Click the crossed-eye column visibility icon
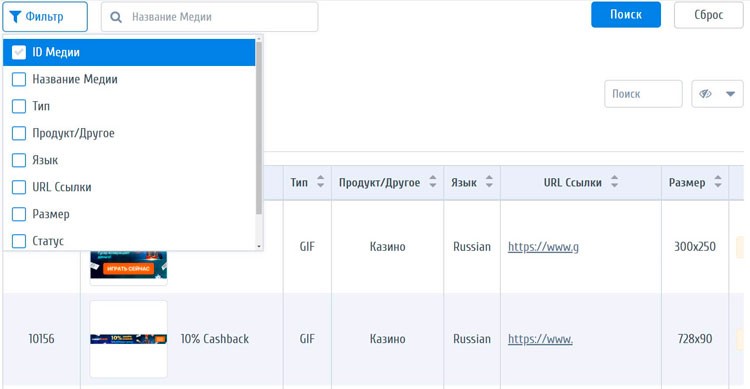Image resolution: width=750 pixels, height=389 pixels. click(x=706, y=94)
